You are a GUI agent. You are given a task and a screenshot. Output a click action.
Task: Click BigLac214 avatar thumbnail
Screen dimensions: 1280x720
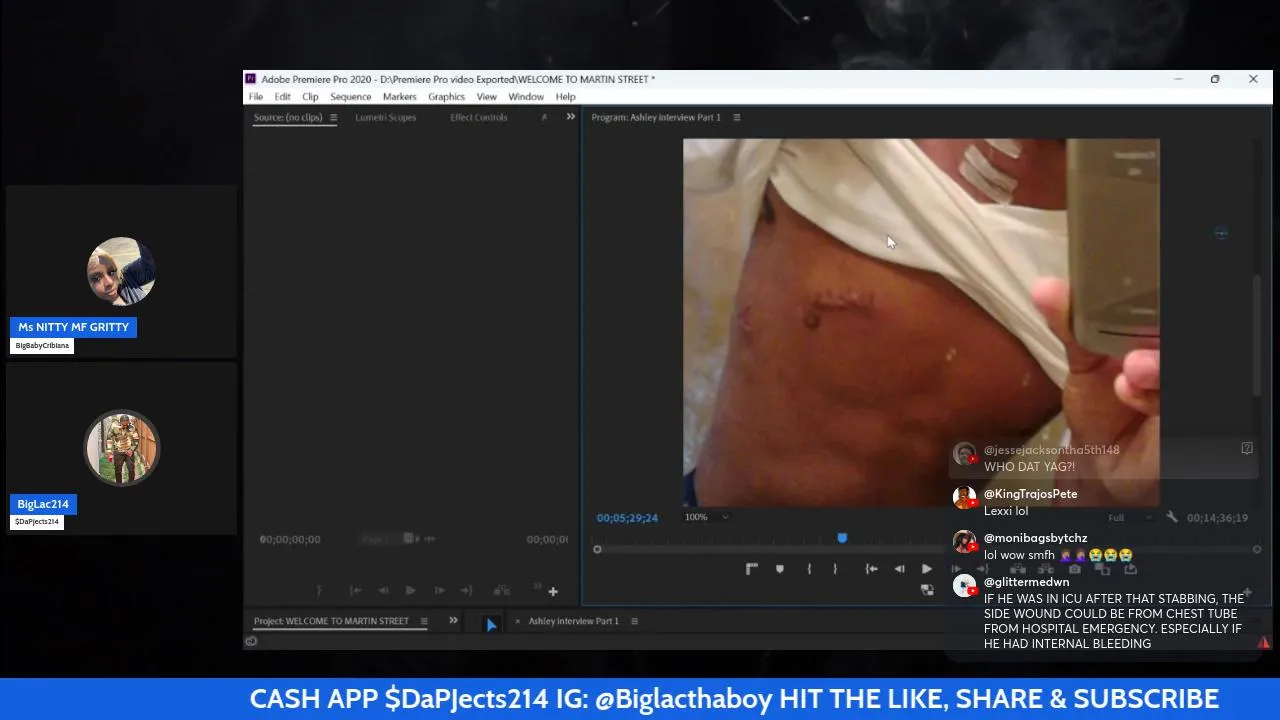[122, 448]
